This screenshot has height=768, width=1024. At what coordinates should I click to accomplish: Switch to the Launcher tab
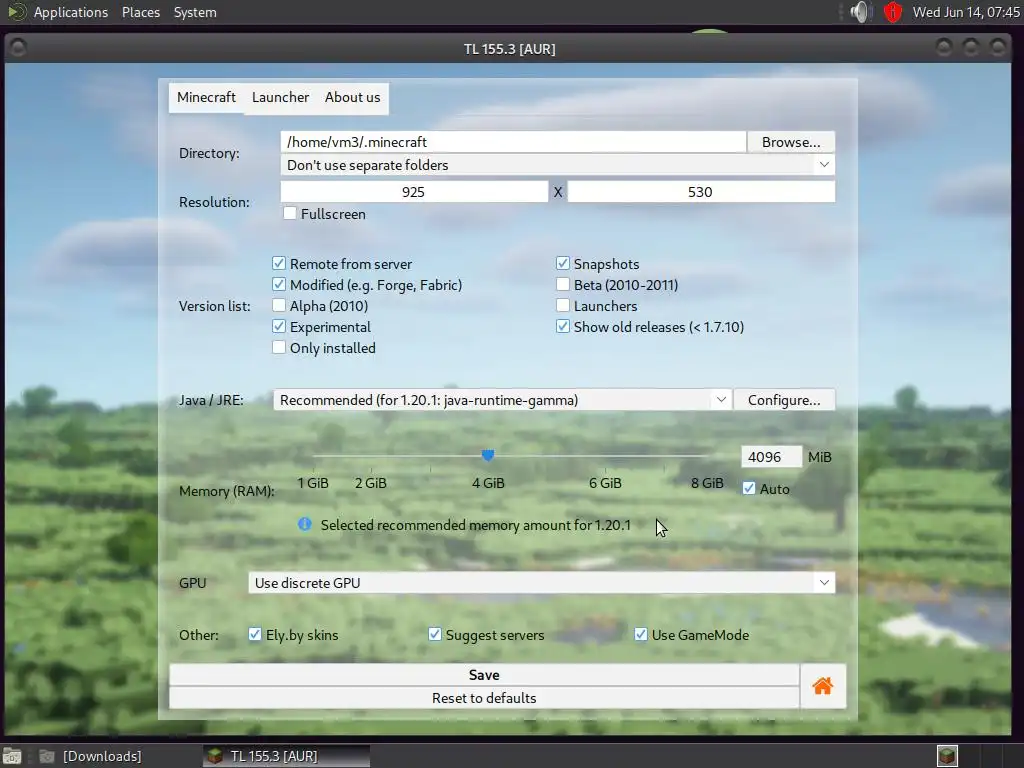point(280,97)
